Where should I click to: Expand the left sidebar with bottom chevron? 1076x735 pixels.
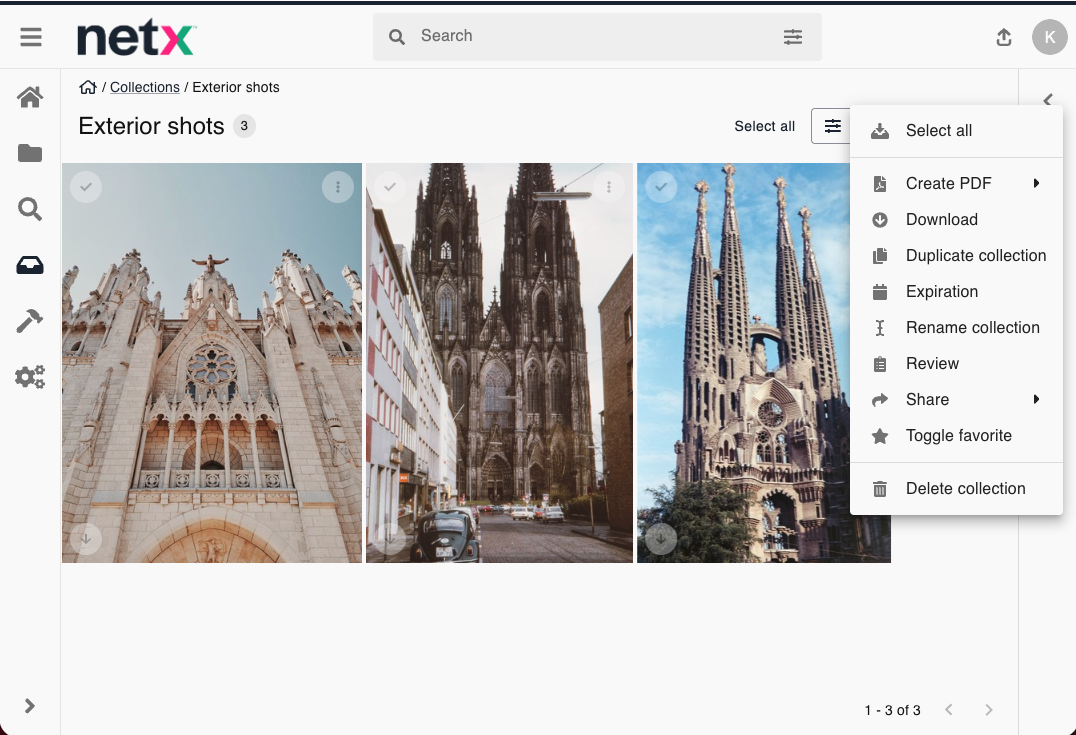click(x=30, y=706)
